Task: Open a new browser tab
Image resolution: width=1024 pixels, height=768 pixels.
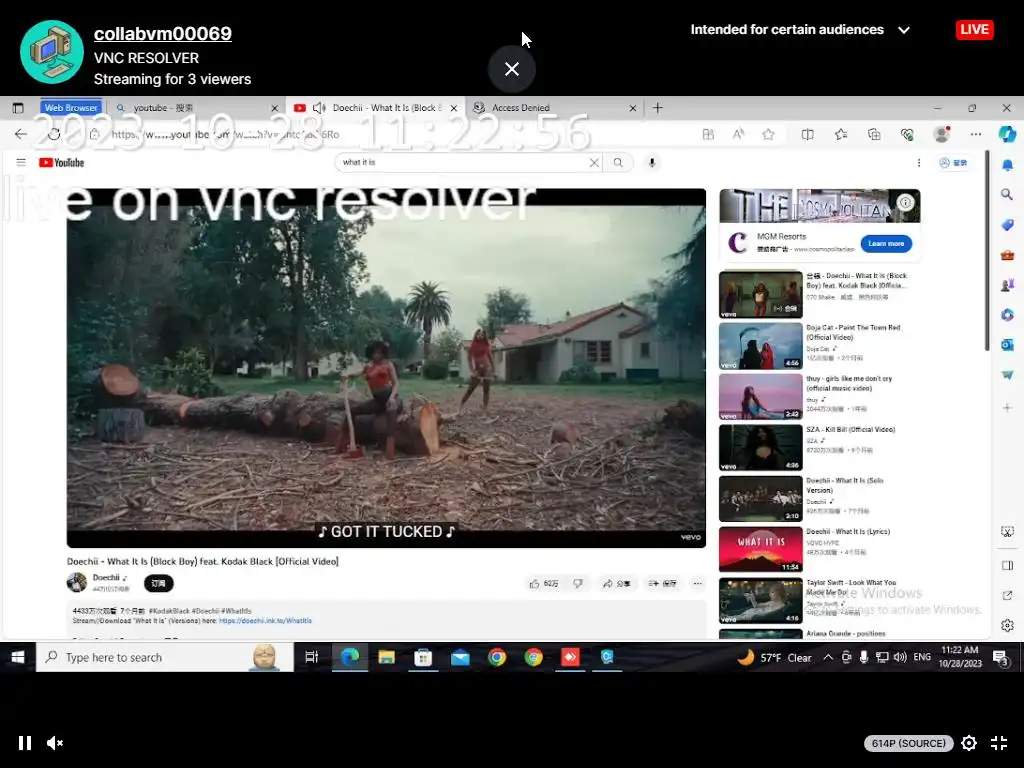Action: tap(658, 108)
